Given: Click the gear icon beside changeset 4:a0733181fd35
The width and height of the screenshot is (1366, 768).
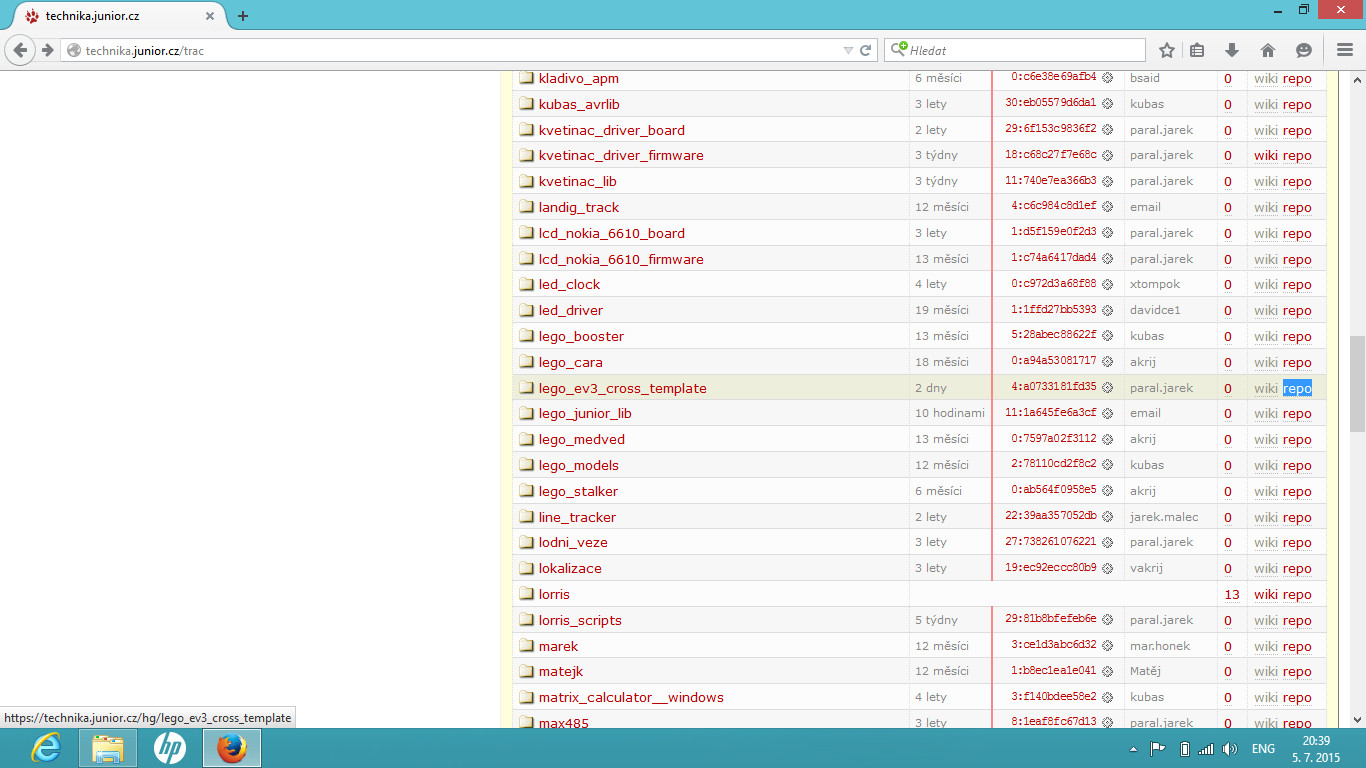Looking at the screenshot, I should (1107, 388).
